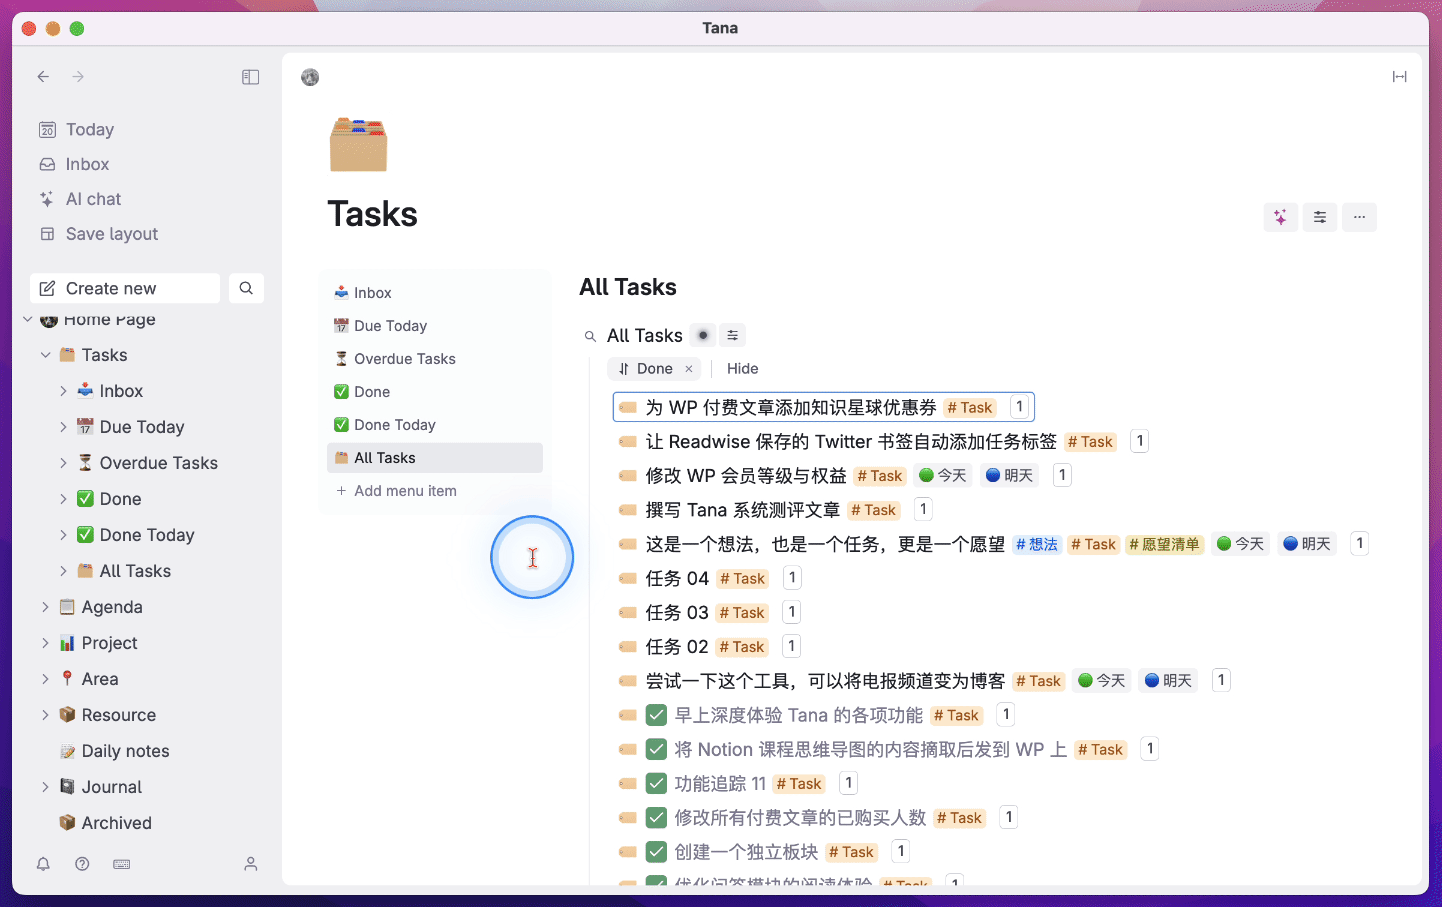The height and width of the screenshot is (907, 1442).
Task: Uncheck the 功能追踪 11 task checkbox
Action: pos(656,783)
